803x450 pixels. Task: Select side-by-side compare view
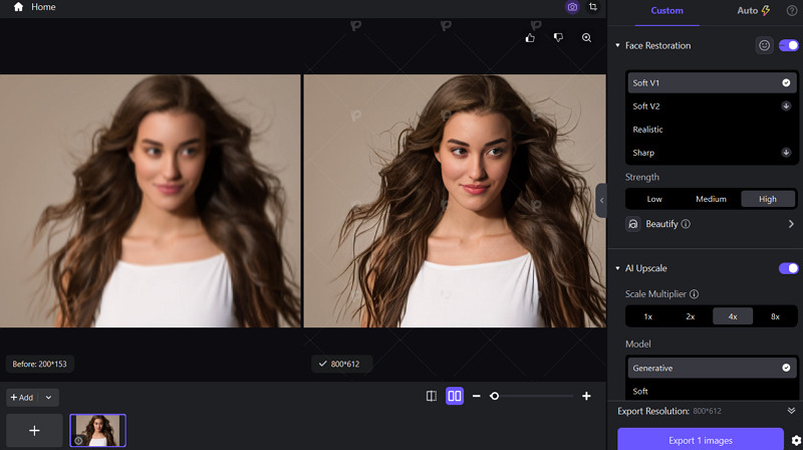(x=455, y=396)
